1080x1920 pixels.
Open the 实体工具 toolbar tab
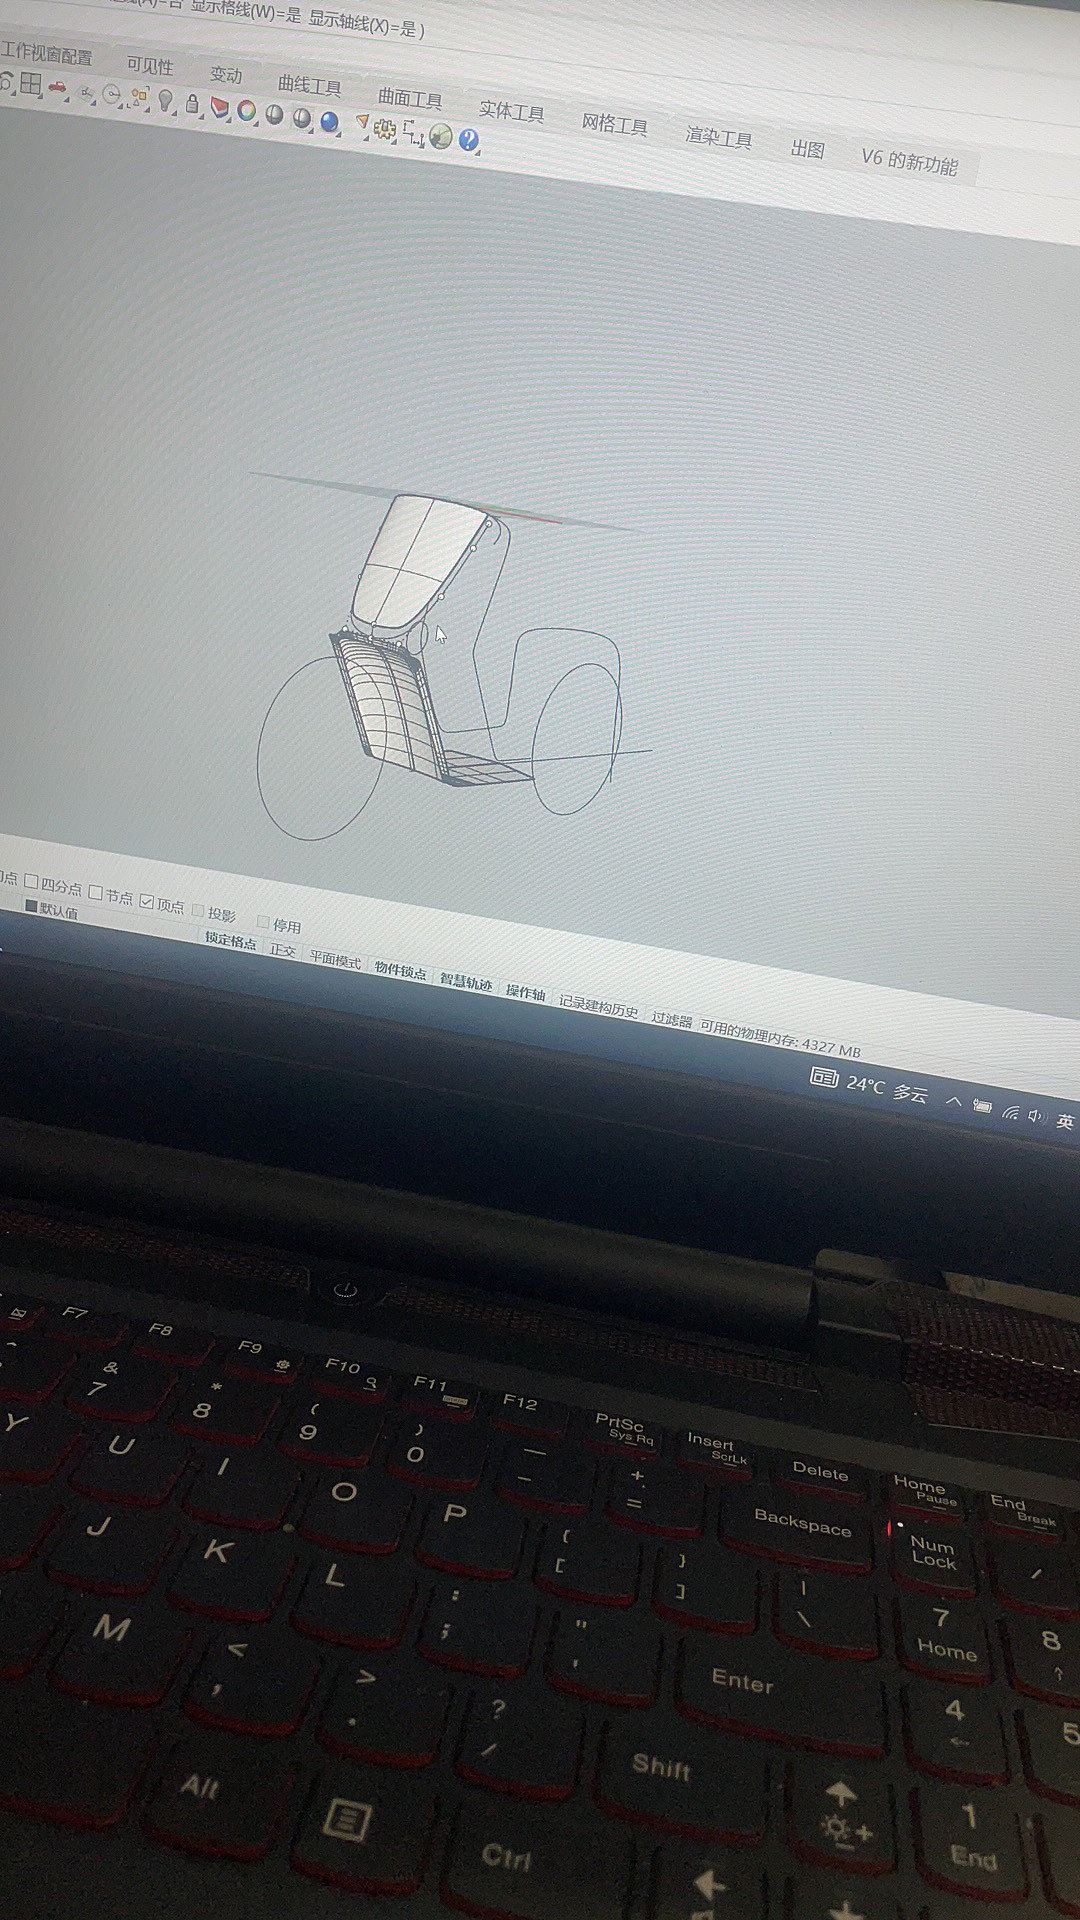point(511,112)
